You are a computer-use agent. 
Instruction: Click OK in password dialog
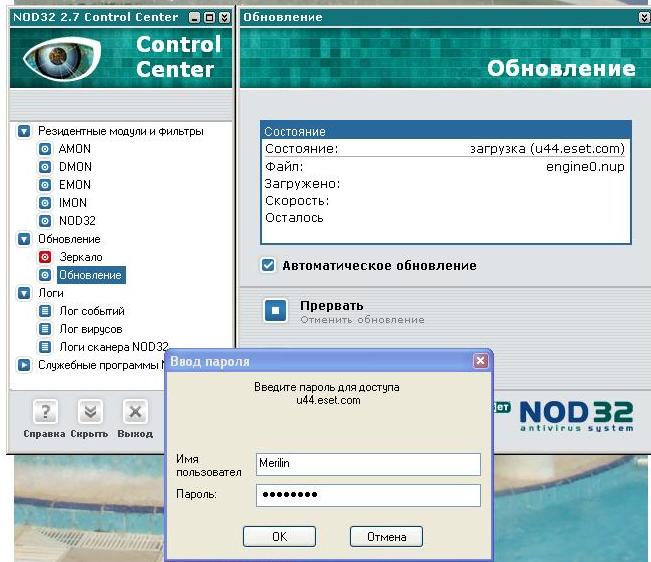279,537
